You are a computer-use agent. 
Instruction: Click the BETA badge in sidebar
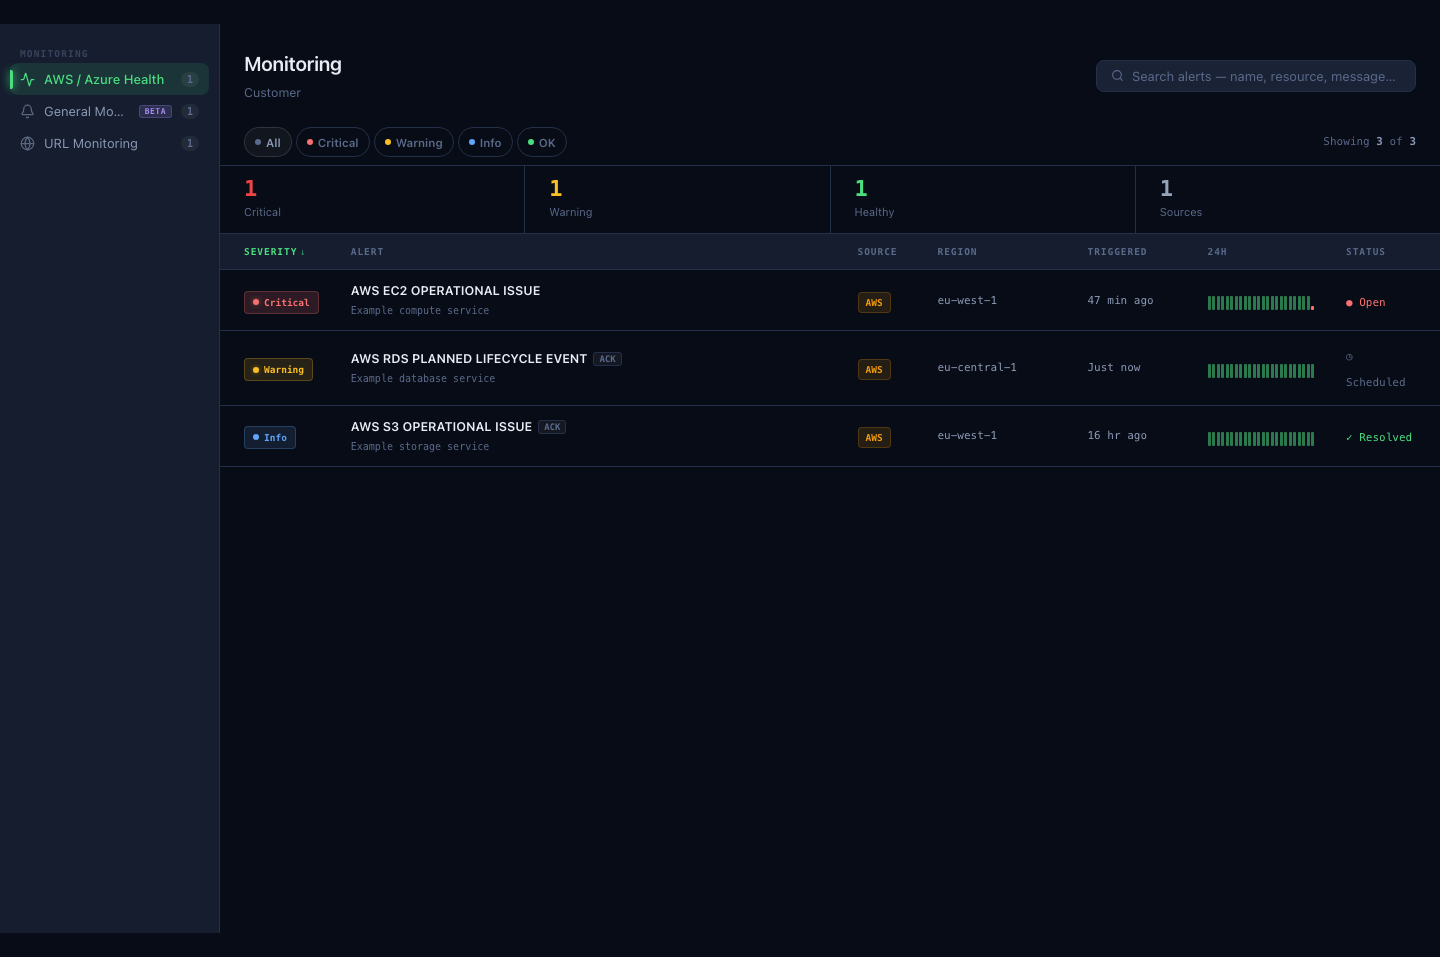pyautogui.click(x=155, y=112)
